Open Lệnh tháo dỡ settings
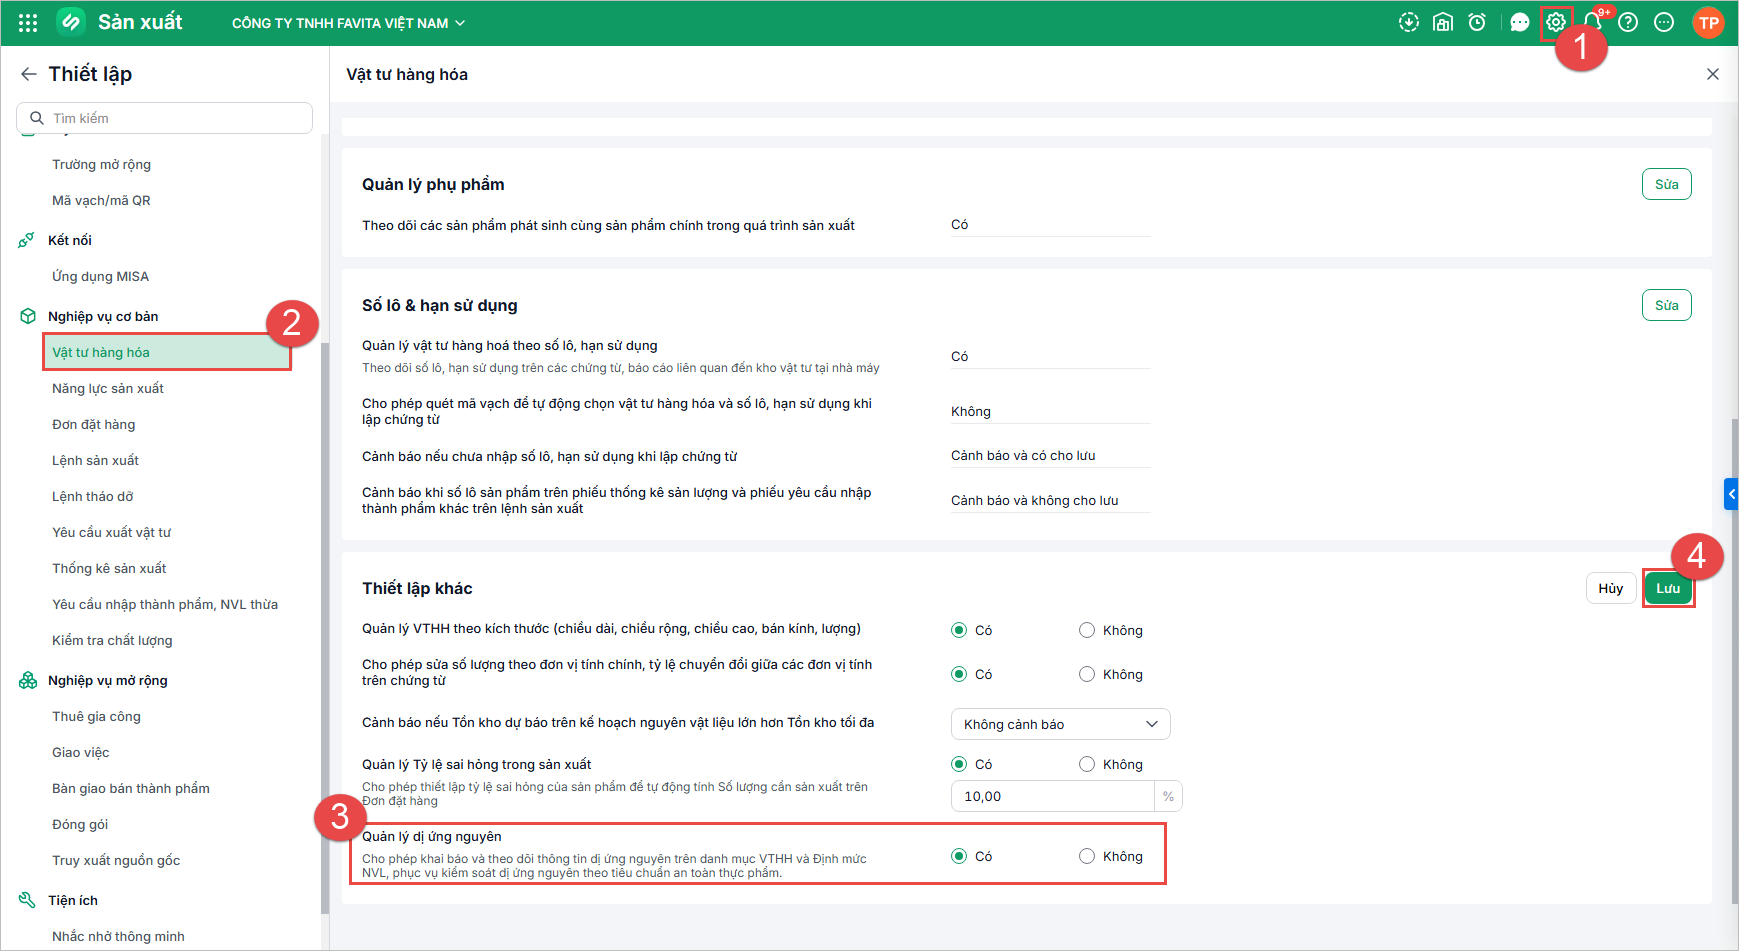 point(92,496)
